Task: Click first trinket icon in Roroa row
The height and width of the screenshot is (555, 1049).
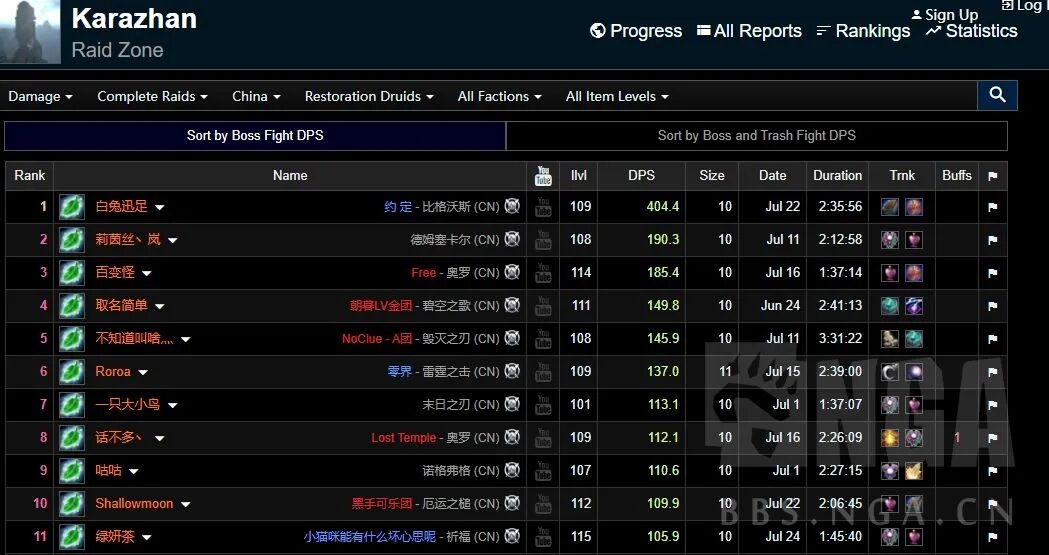Action: pos(890,372)
